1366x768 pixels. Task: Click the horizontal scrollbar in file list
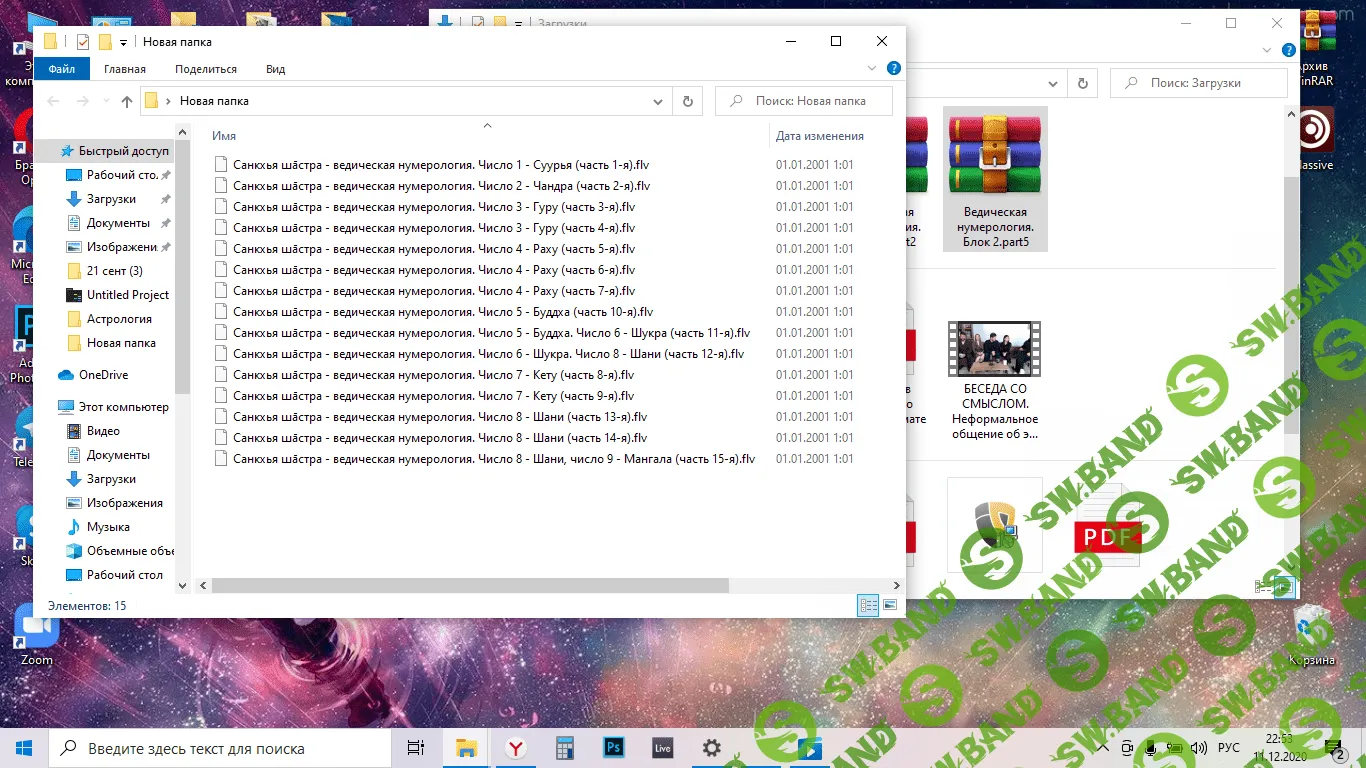click(x=470, y=586)
